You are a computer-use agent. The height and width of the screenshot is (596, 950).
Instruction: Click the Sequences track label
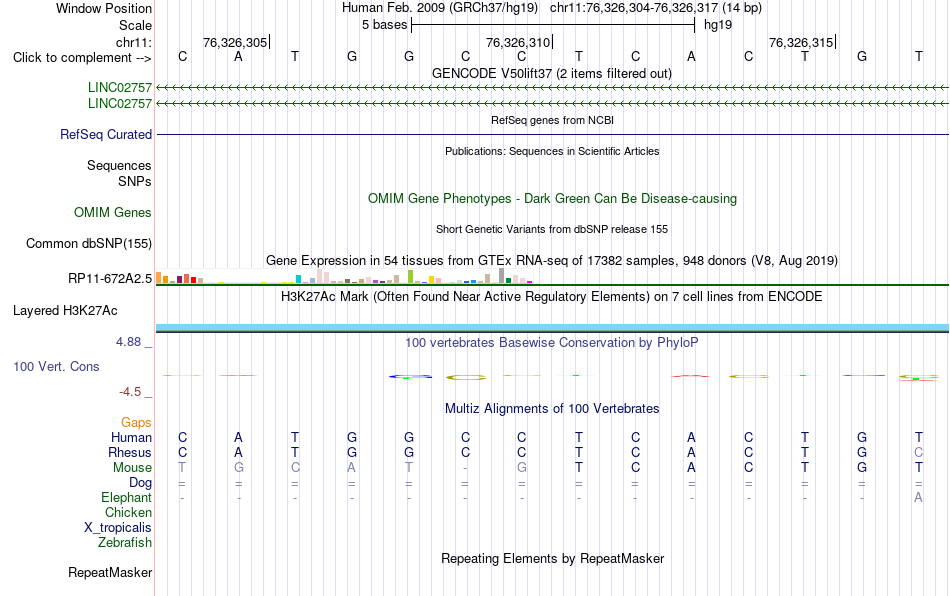[119, 165]
